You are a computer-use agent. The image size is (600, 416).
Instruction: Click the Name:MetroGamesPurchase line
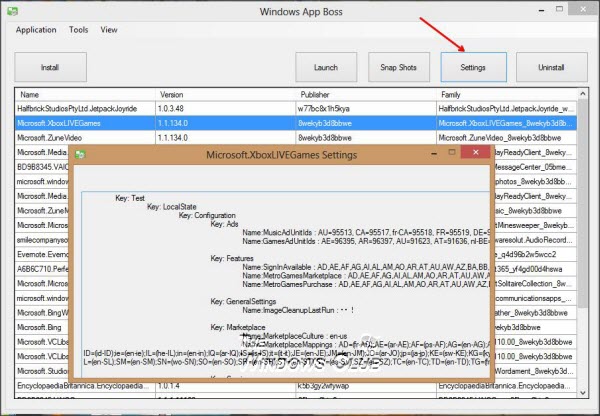click(366, 284)
